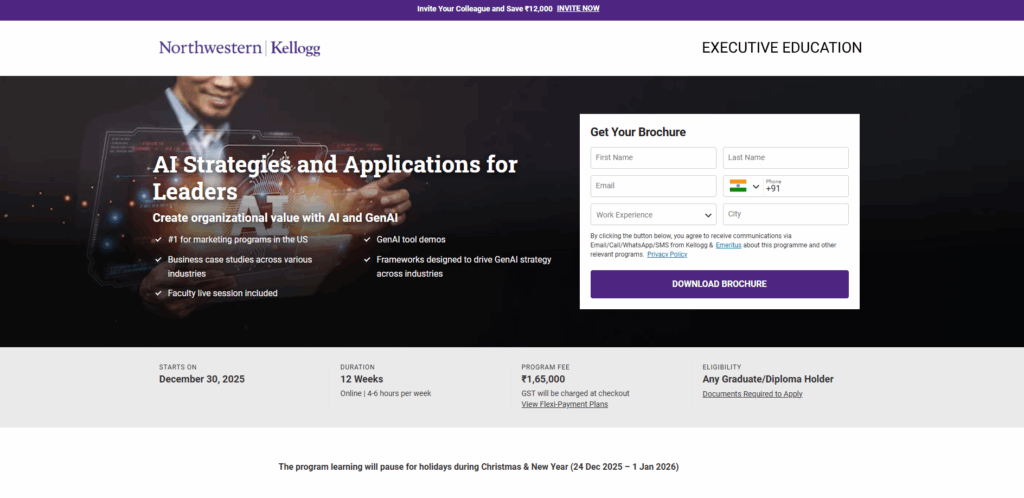Click checkmark beside Business case studies
1024x498 pixels.
(x=158, y=260)
